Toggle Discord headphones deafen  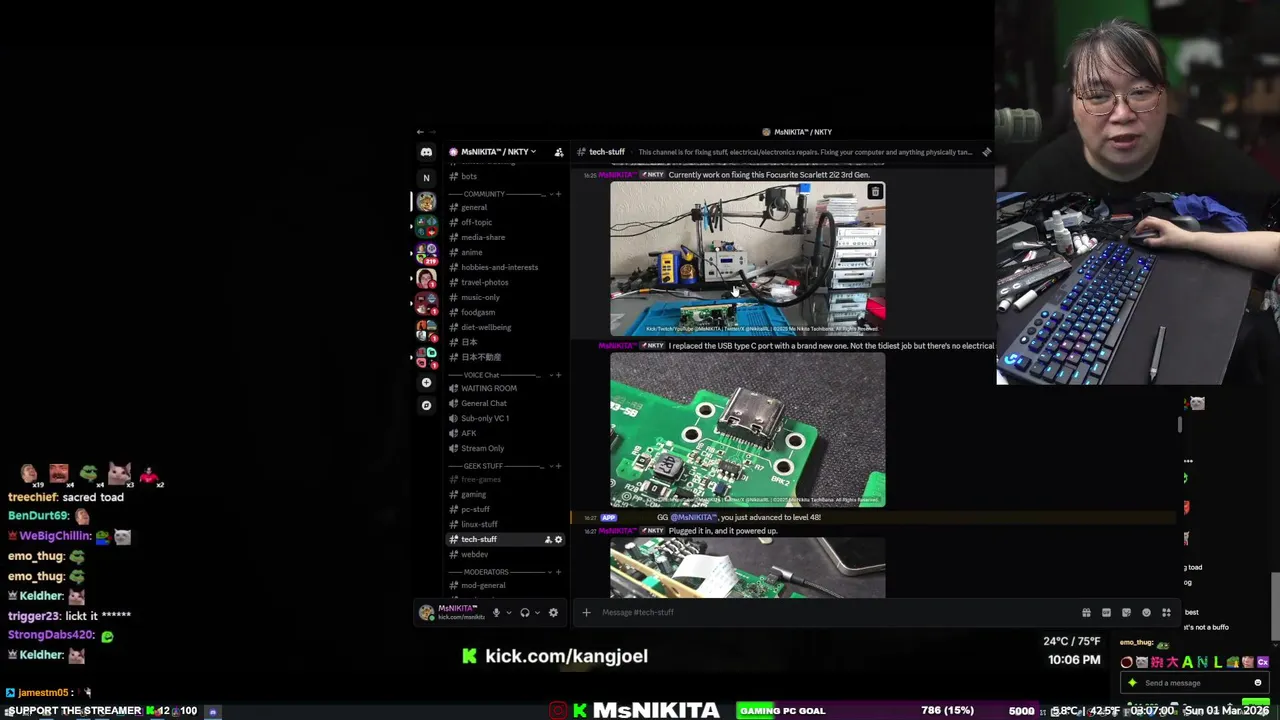[524, 613]
